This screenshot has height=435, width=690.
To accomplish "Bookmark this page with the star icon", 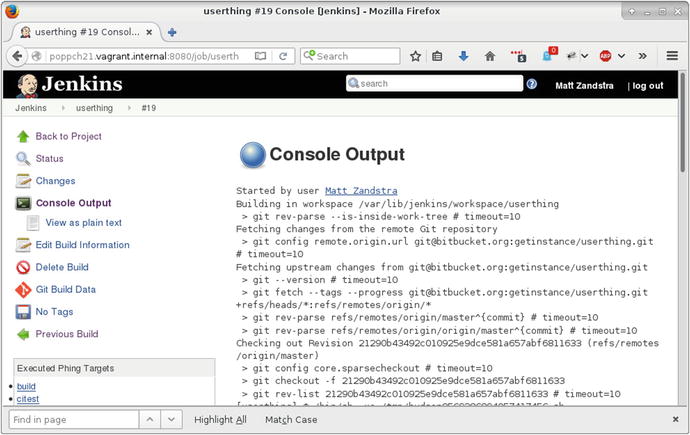I will pyautogui.click(x=415, y=56).
